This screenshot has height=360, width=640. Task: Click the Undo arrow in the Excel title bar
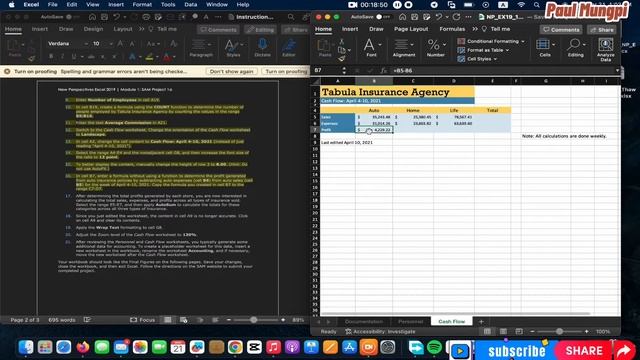tap(439, 17)
